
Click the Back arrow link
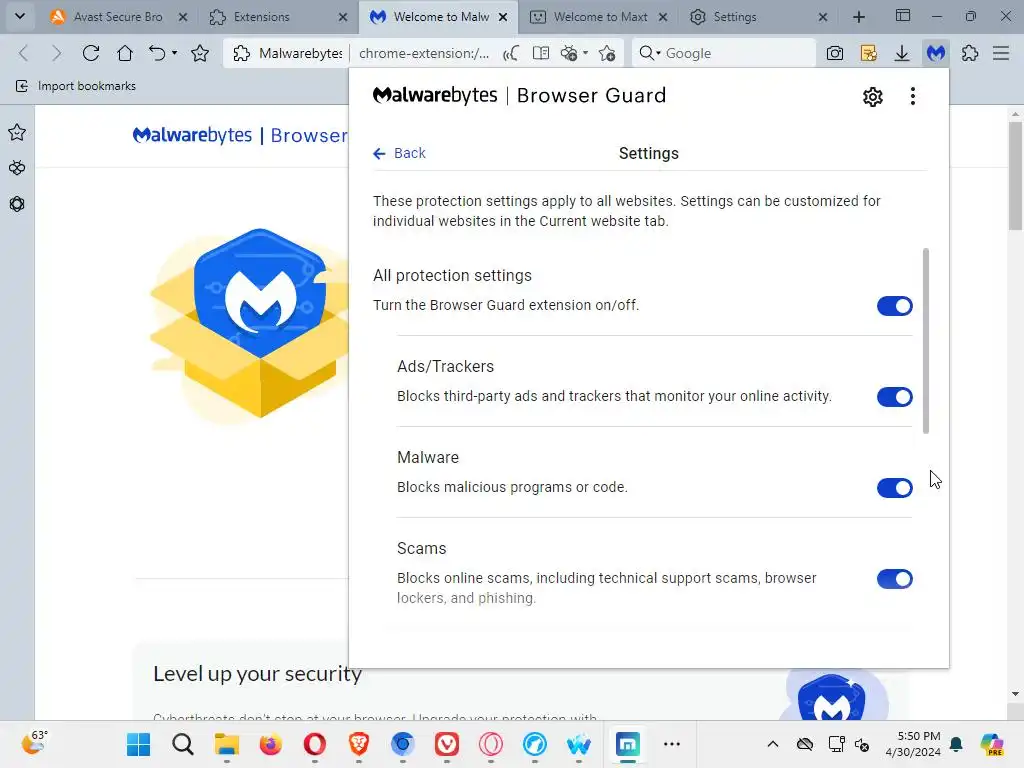coord(399,153)
